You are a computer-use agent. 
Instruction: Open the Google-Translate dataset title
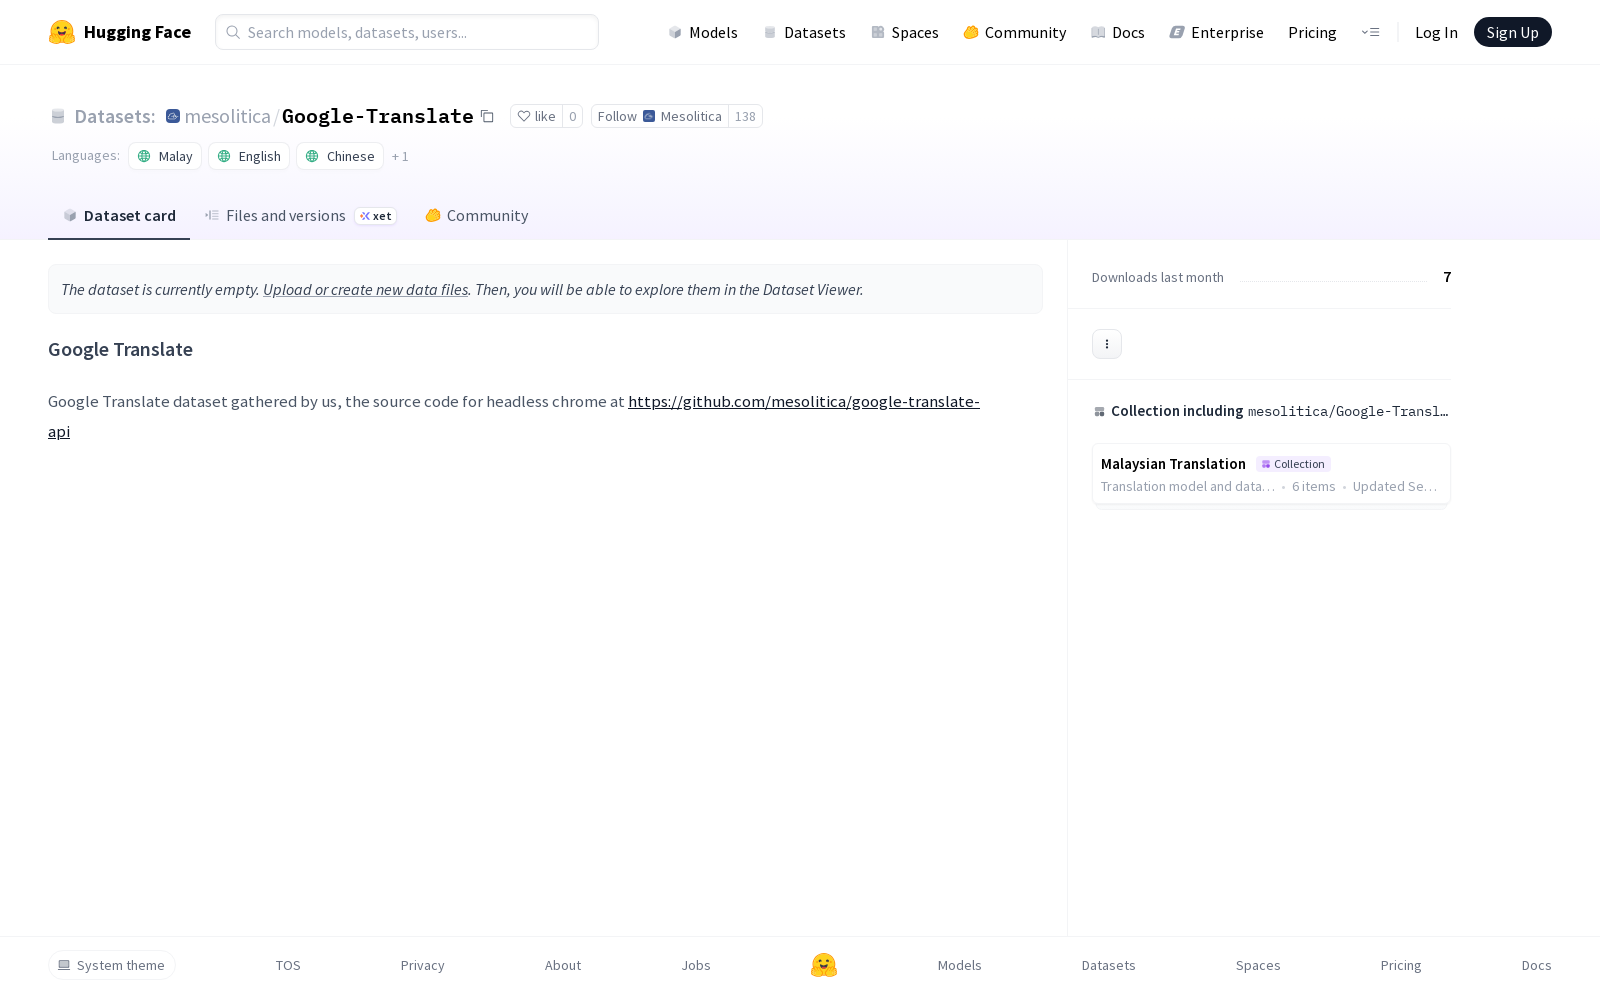click(x=377, y=116)
